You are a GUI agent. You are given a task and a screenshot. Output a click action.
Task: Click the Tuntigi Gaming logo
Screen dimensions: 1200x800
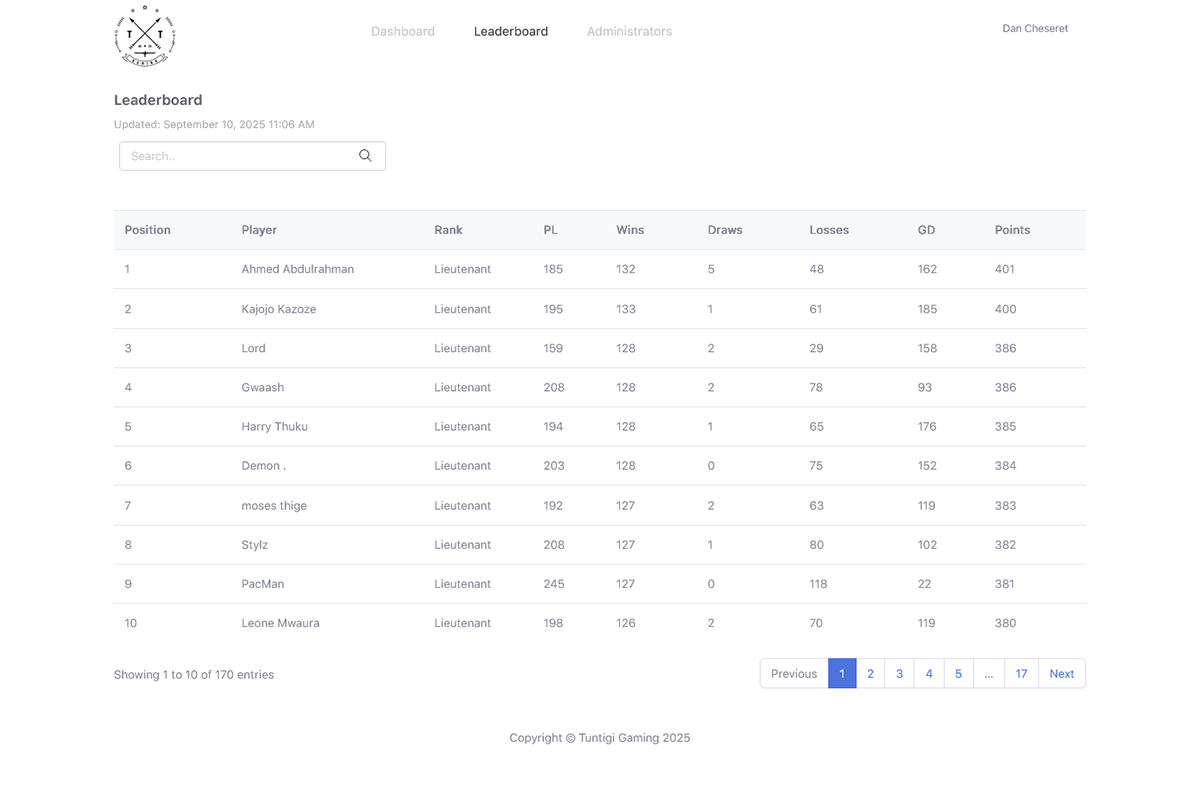click(144, 36)
